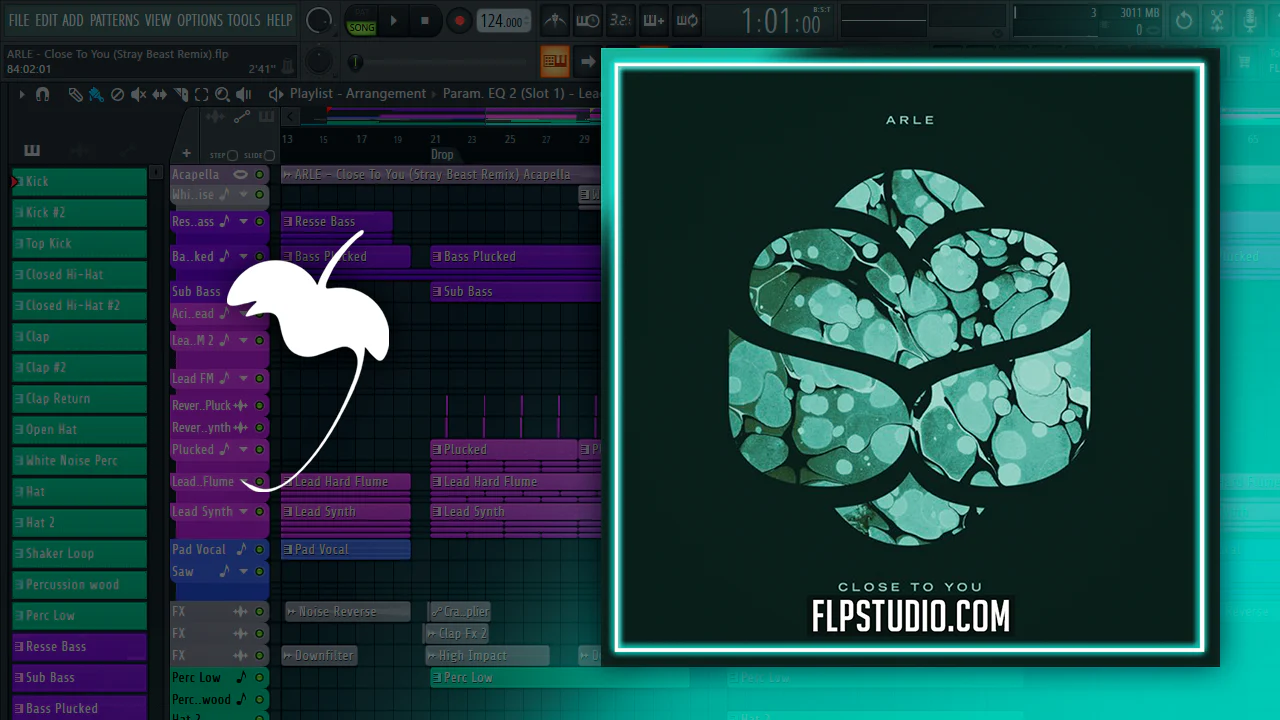Click the Stop button
This screenshot has width=1280, height=720.
click(x=425, y=21)
